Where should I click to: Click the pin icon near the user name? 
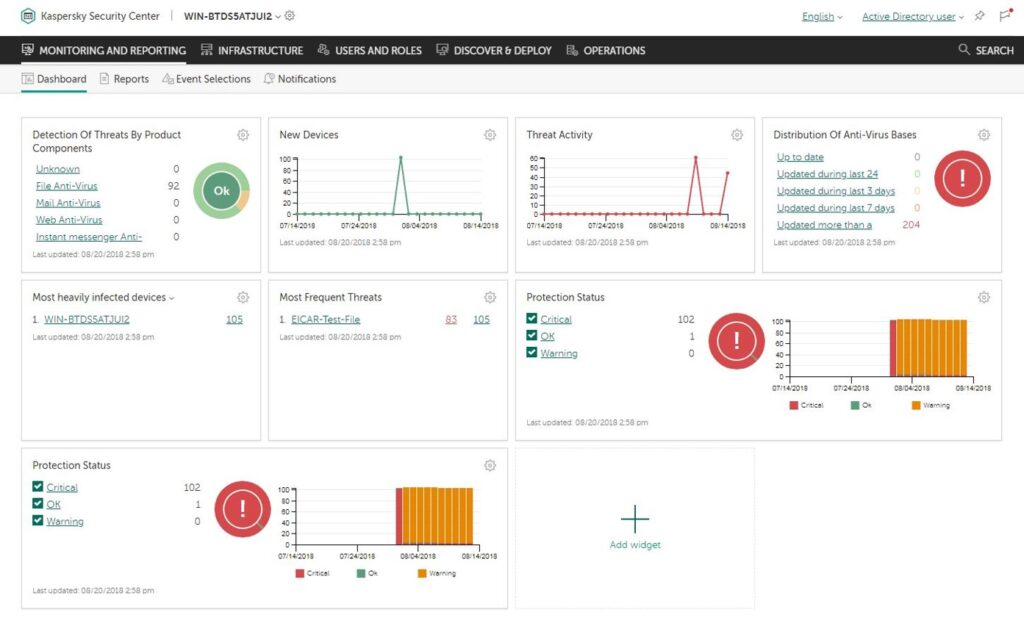tap(981, 16)
